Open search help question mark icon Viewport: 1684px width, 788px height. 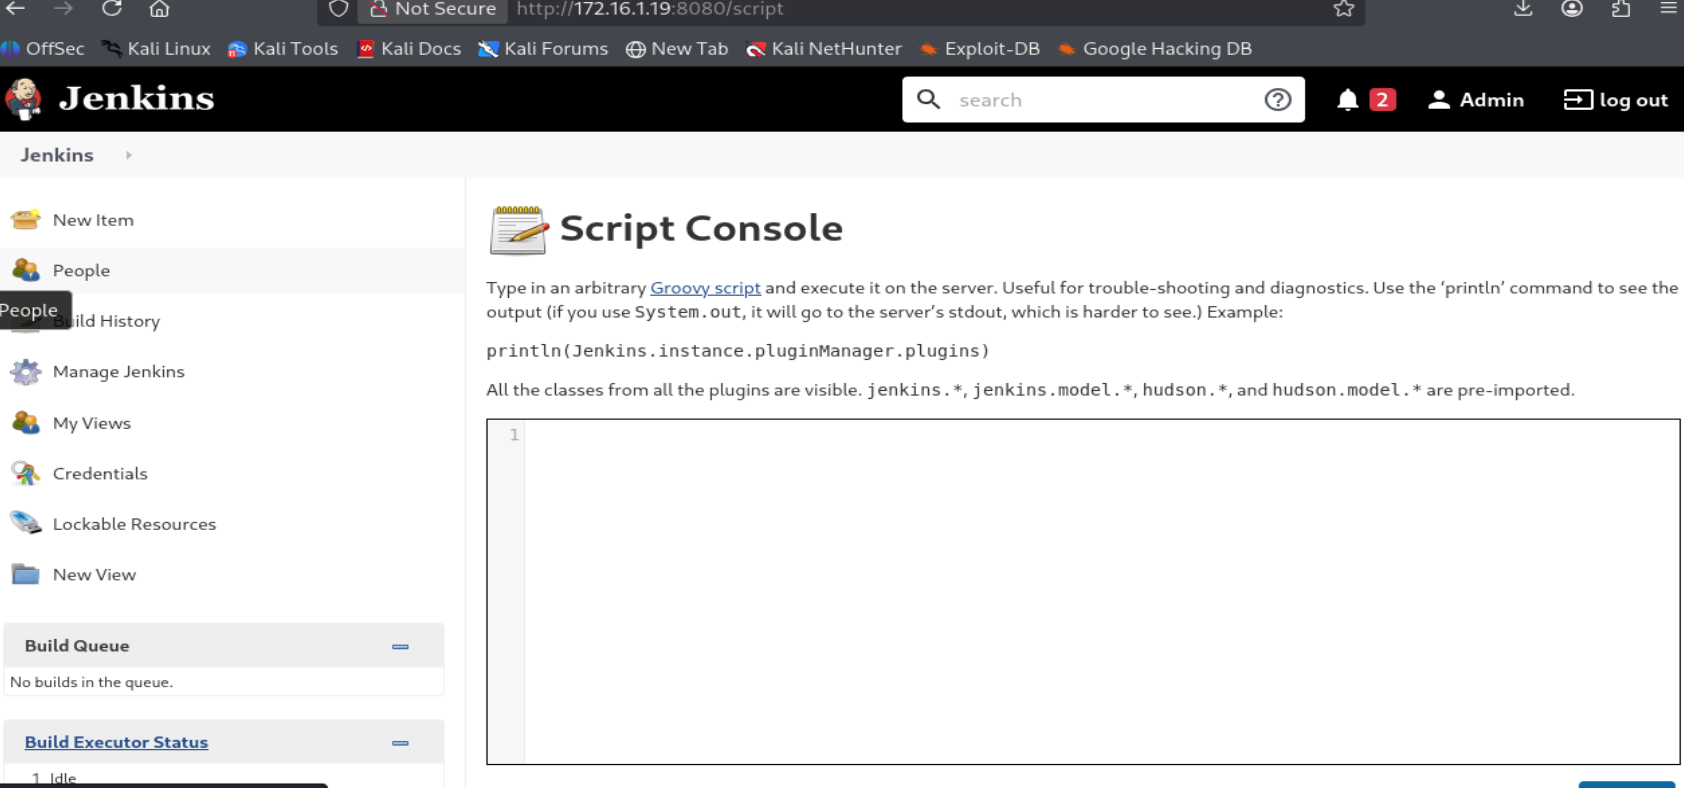point(1278,99)
